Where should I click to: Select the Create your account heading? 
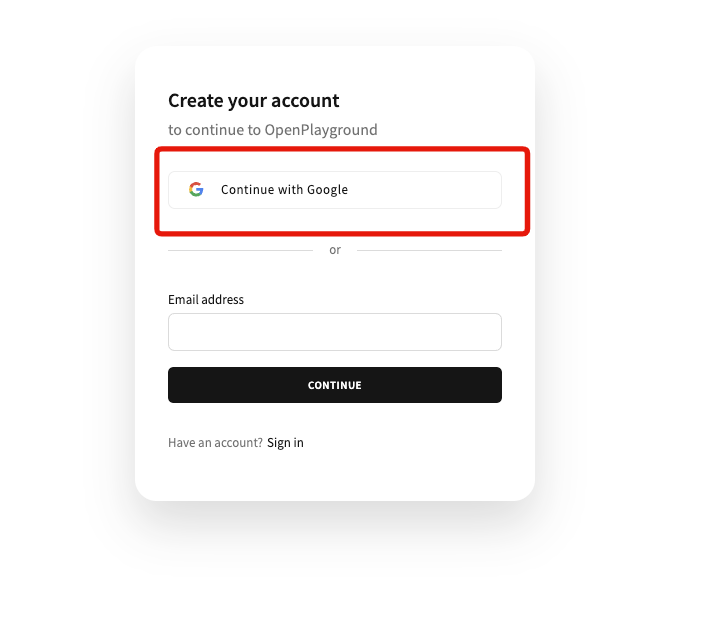pos(253,101)
